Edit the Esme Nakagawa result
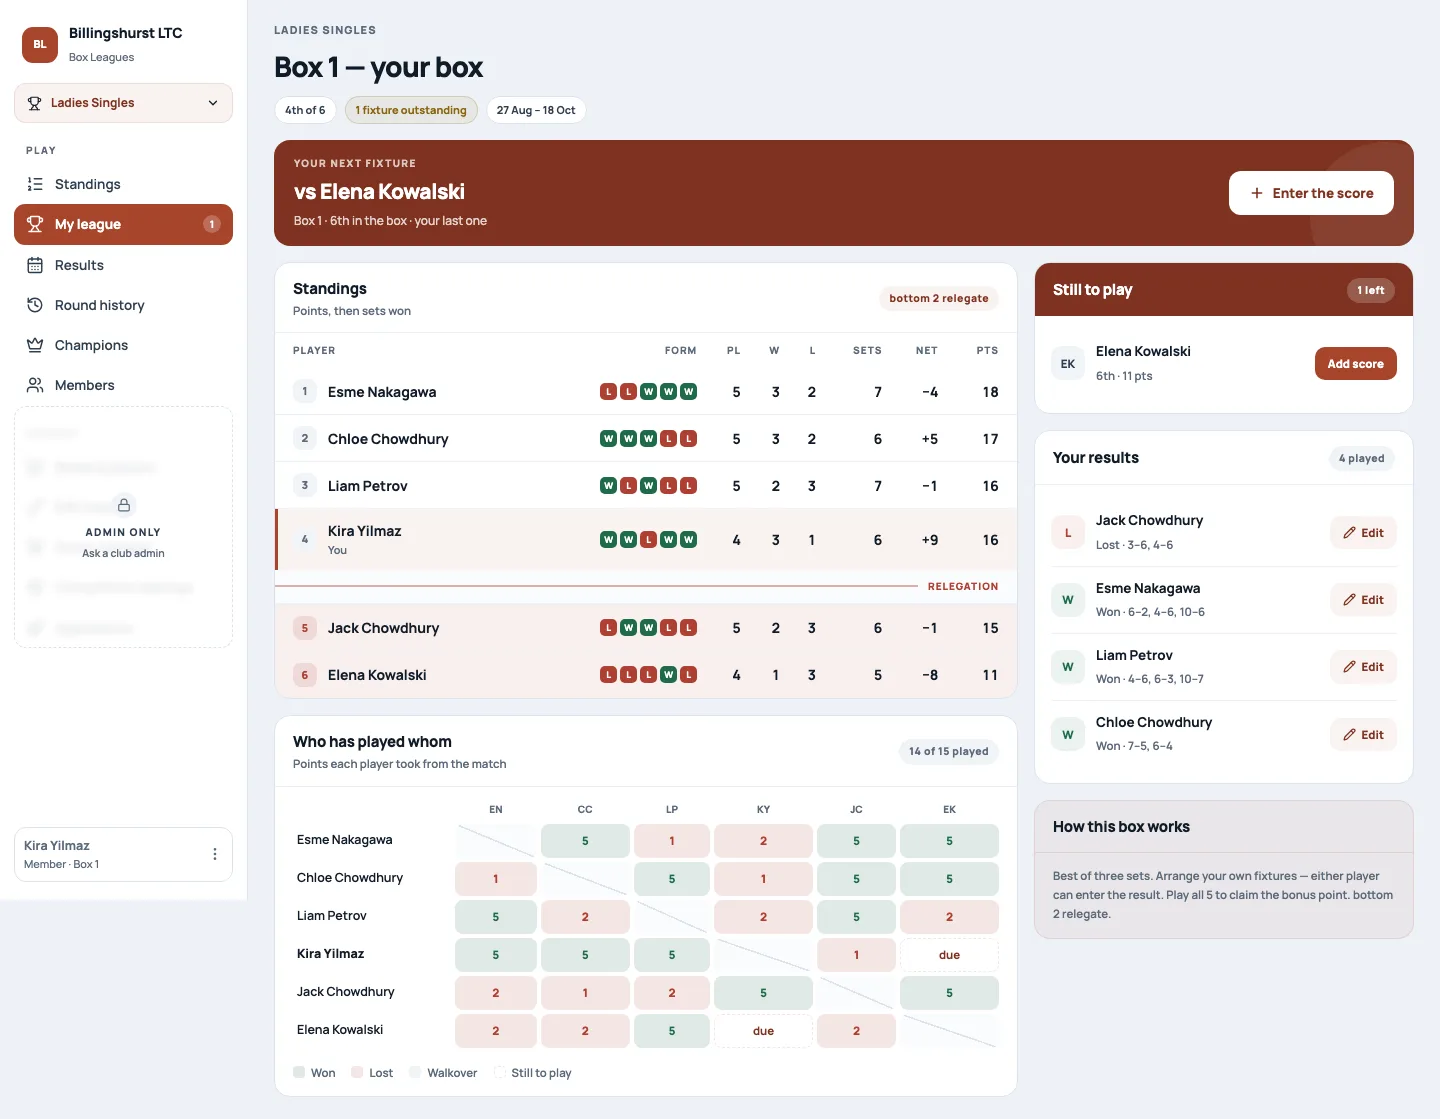Viewport: 1440px width, 1119px height. point(1363,600)
